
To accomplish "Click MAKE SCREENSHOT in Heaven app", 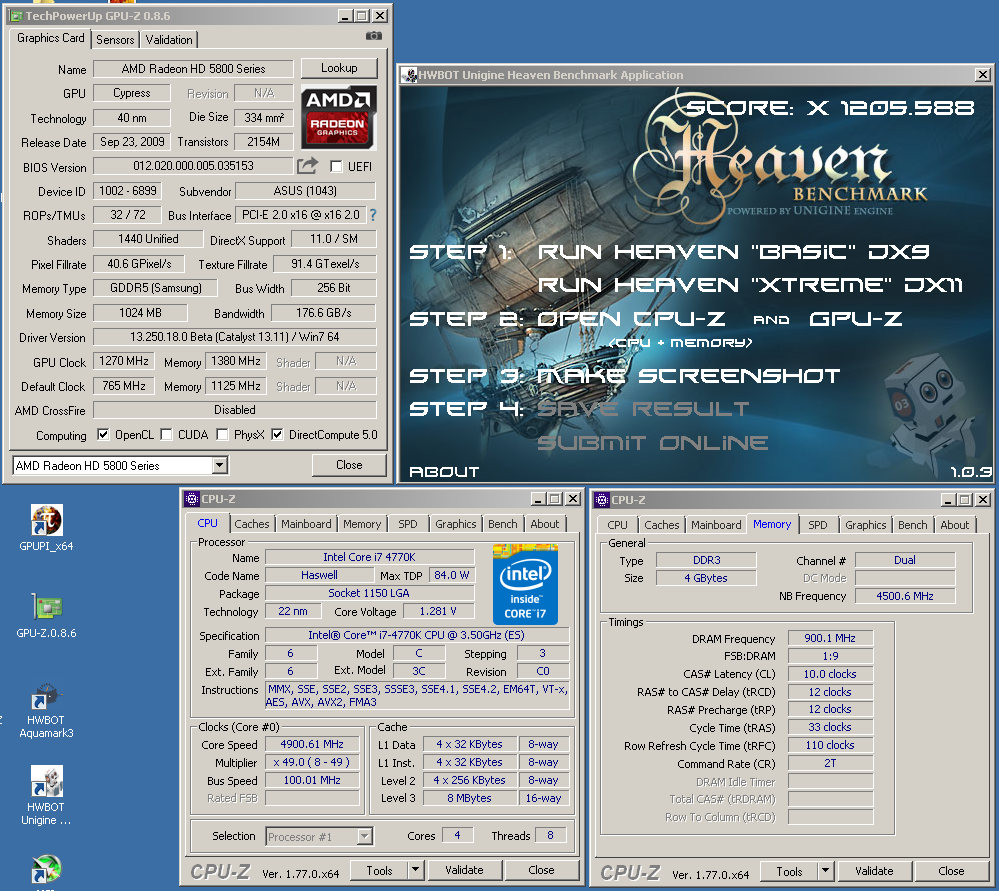I will [689, 376].
